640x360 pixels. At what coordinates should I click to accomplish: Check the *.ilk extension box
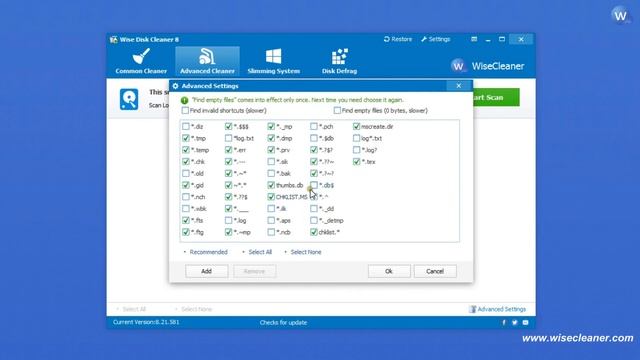point(271,209)
